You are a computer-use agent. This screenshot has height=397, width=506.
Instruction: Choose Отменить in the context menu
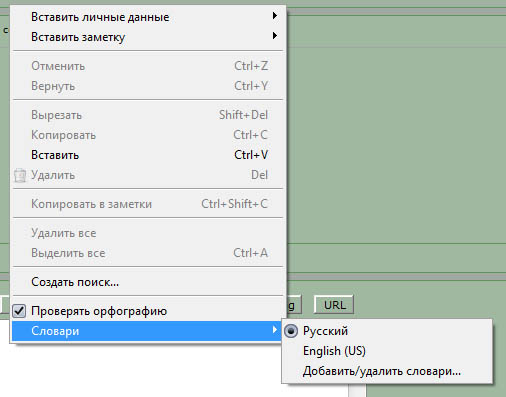coord(148,66)
